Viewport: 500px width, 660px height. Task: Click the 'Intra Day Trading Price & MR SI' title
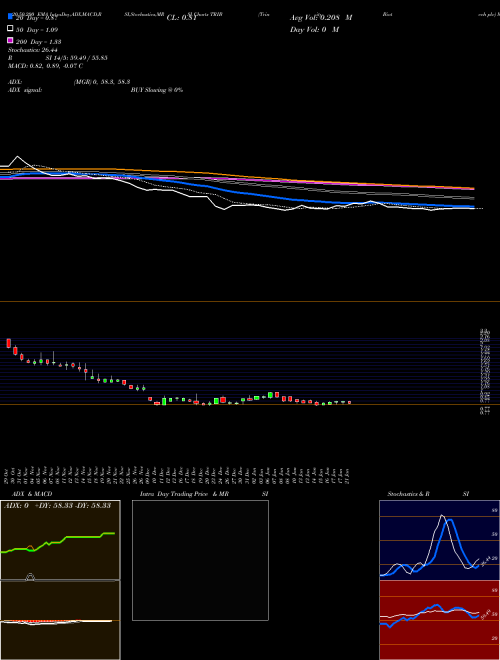coord(204,494)
